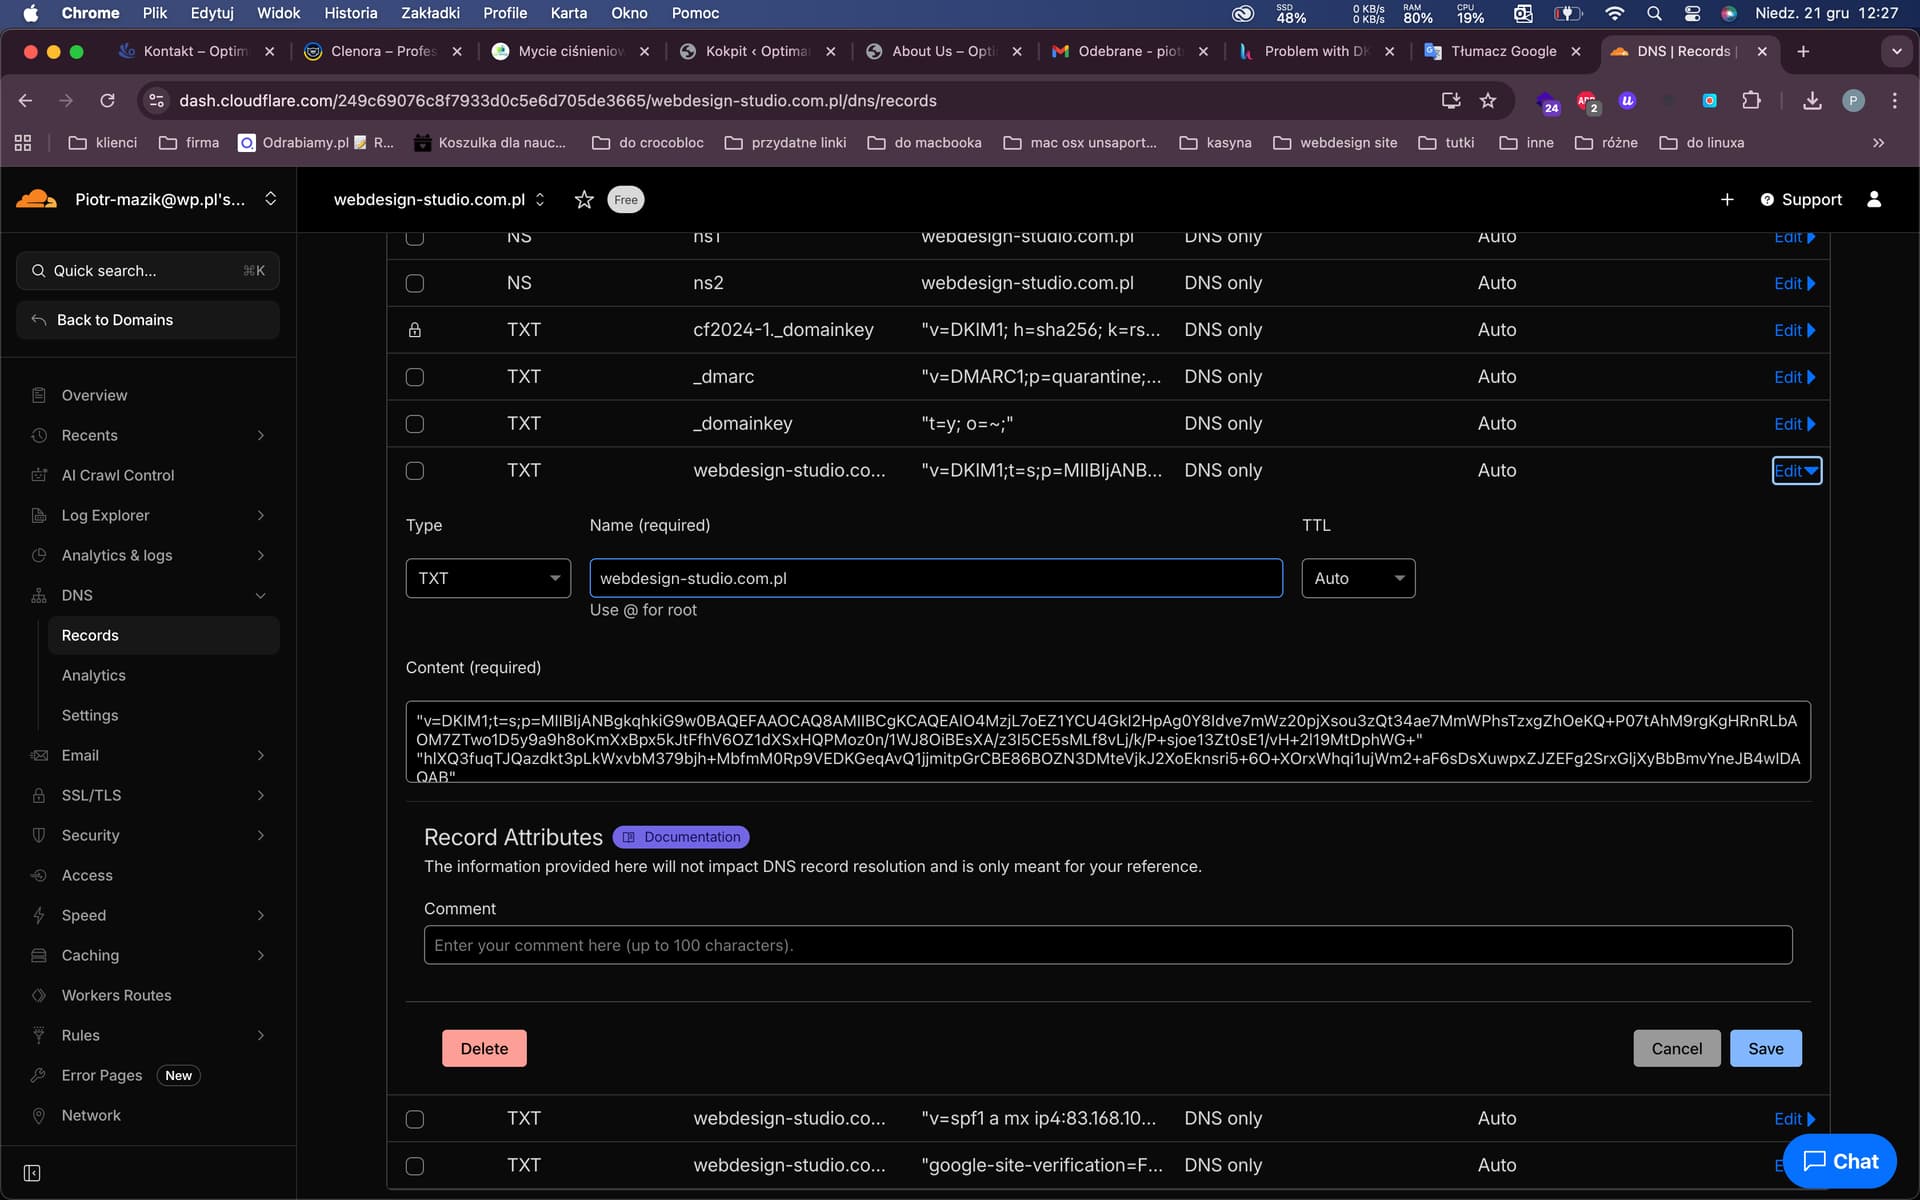The height and width of the screenshot is (1200, 1920).
Task: Click the plus add icon in header
Action: 1727,199
